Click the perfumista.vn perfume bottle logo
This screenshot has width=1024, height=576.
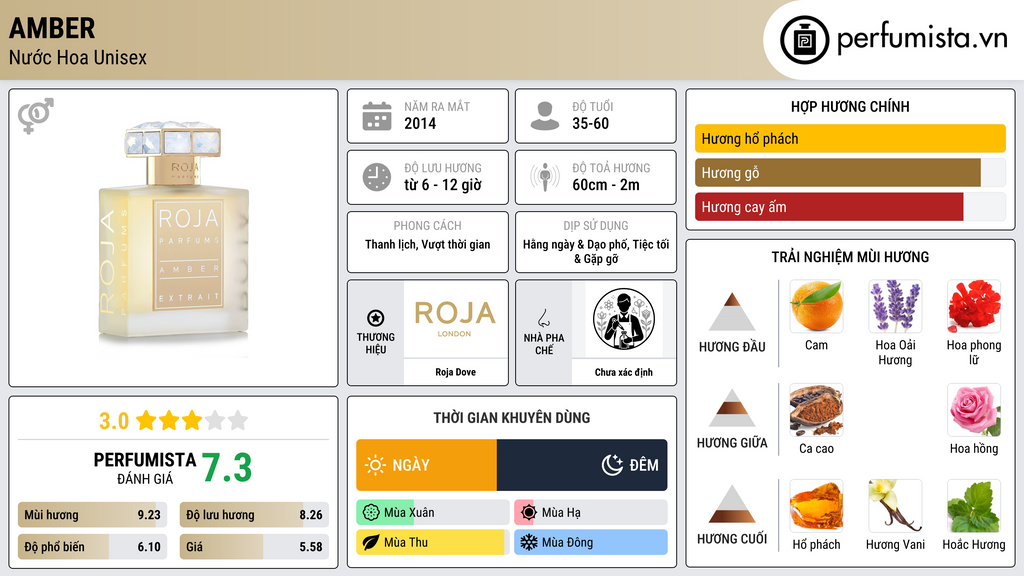pyautogui.click(x=804, y=40)
